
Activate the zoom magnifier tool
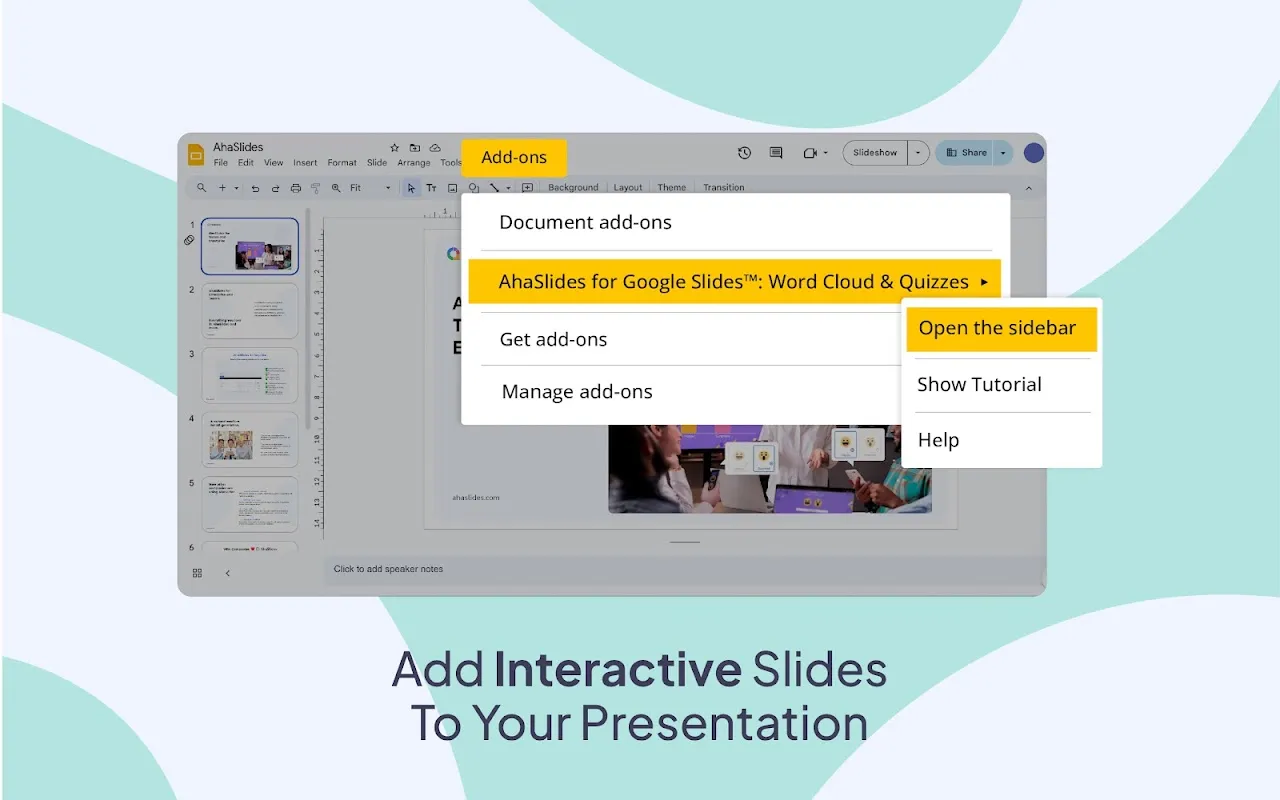[335, 188]
